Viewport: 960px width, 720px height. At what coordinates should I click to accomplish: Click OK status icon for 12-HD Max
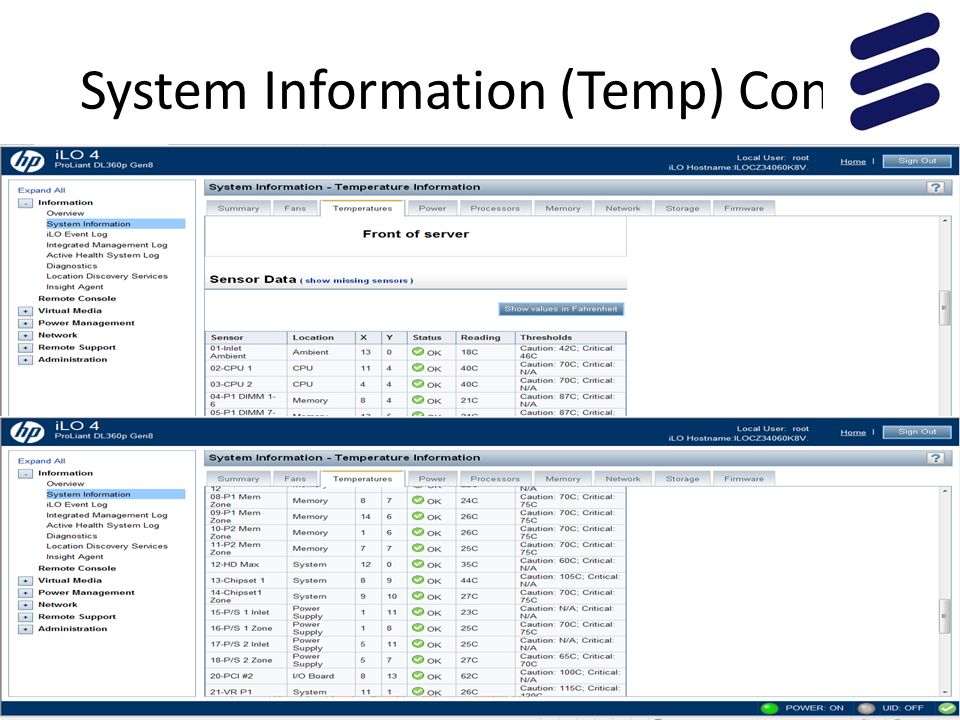click(x=418, y=563)
